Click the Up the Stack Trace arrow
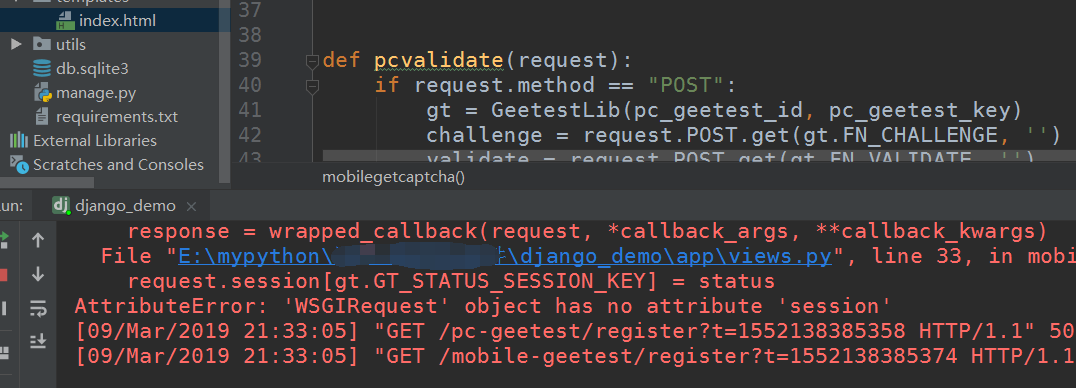 (38, 240)
